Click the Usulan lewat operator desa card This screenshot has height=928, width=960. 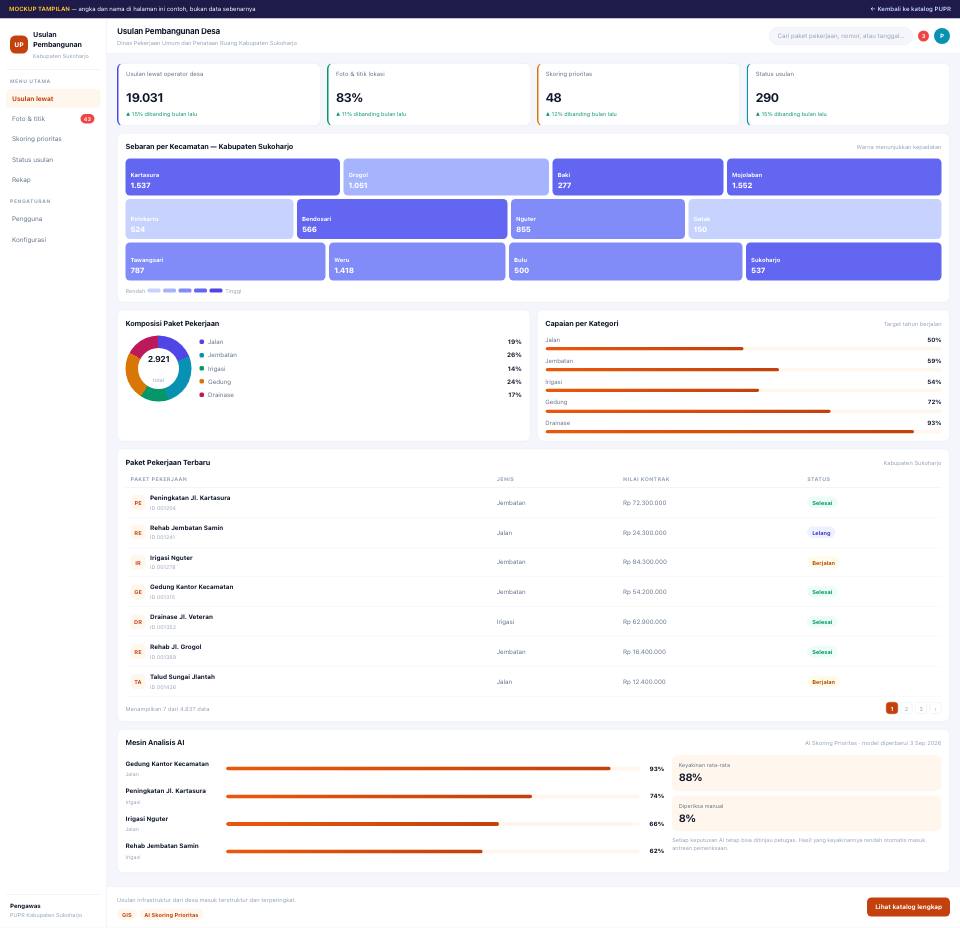coord(219,94)
